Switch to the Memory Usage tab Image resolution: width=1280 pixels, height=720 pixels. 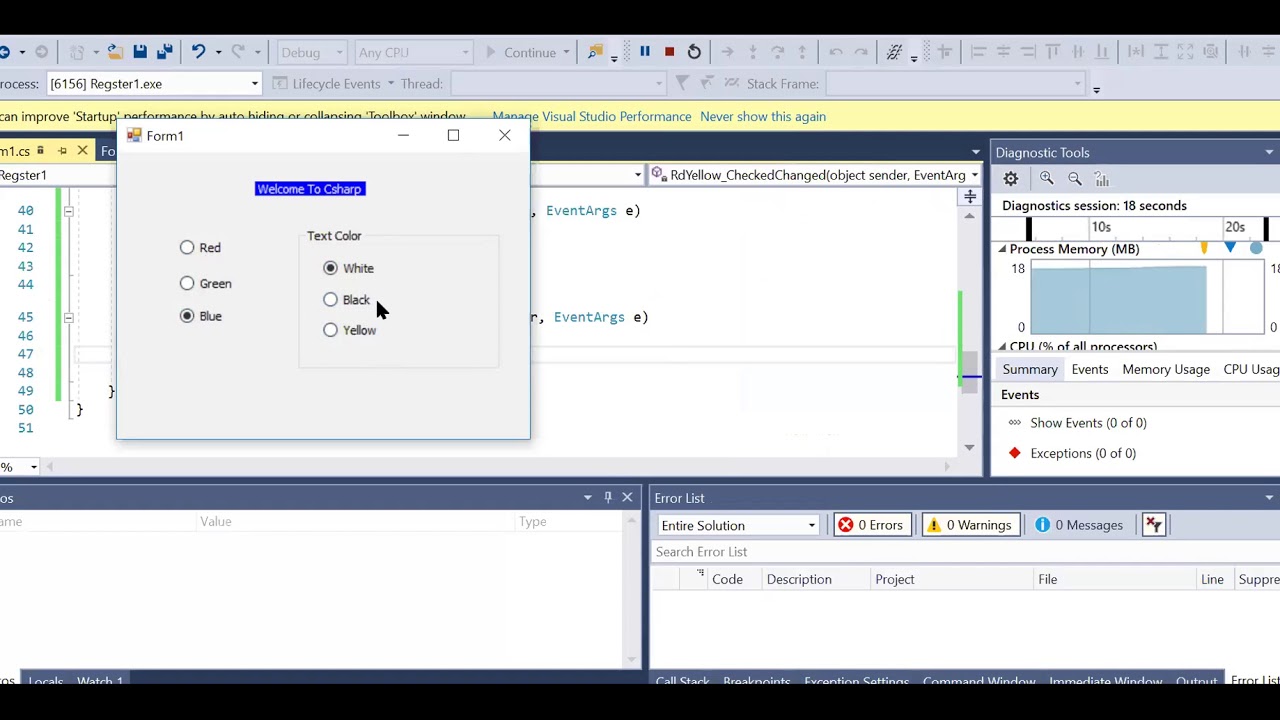(x=1166, y=369)
